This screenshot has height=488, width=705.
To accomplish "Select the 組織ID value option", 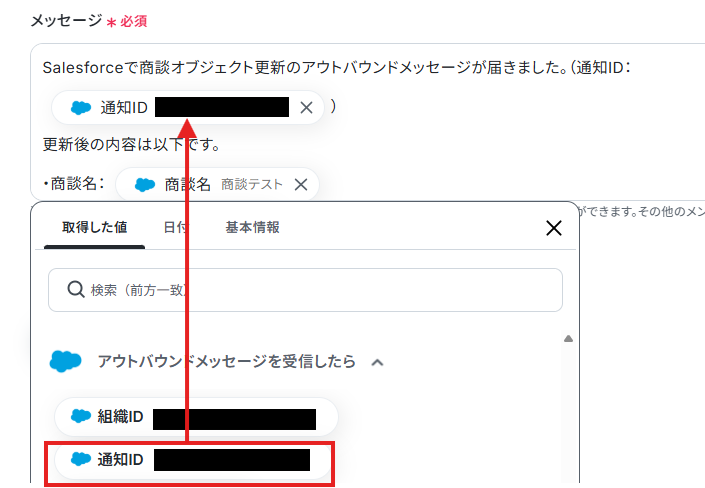I will tap(196, 416).
